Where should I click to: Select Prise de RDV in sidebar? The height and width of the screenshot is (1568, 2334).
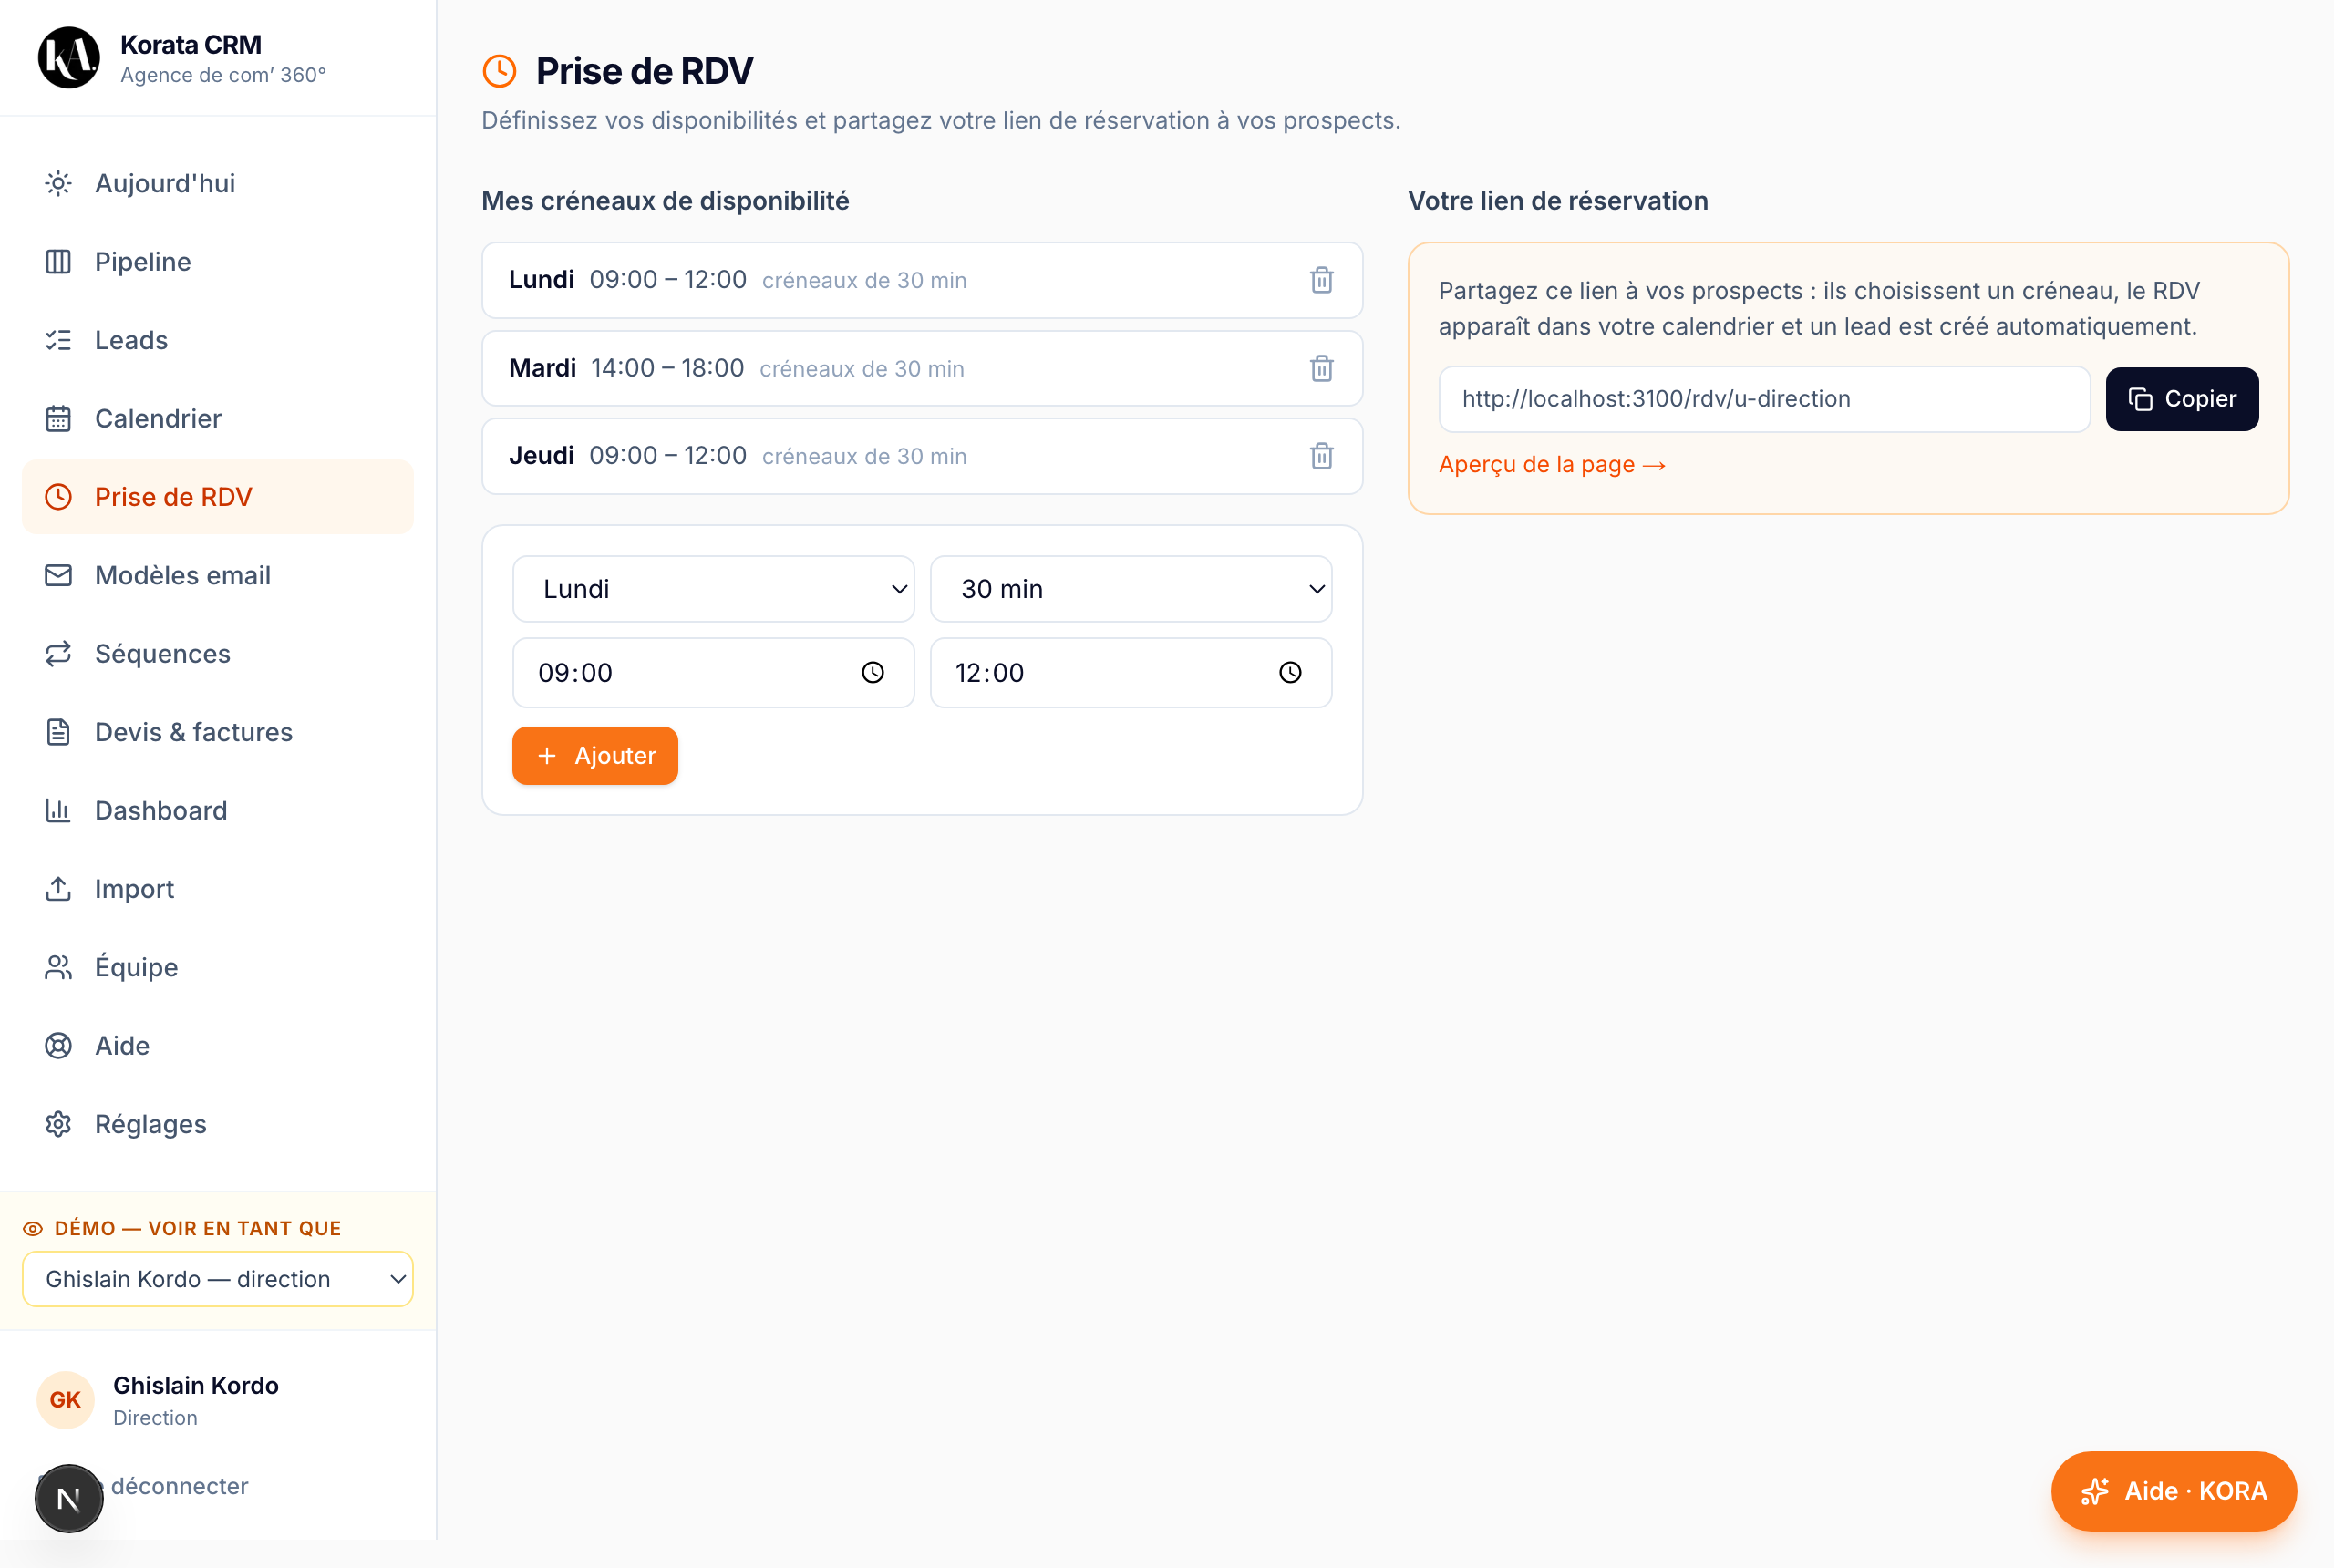pos(218,497)
